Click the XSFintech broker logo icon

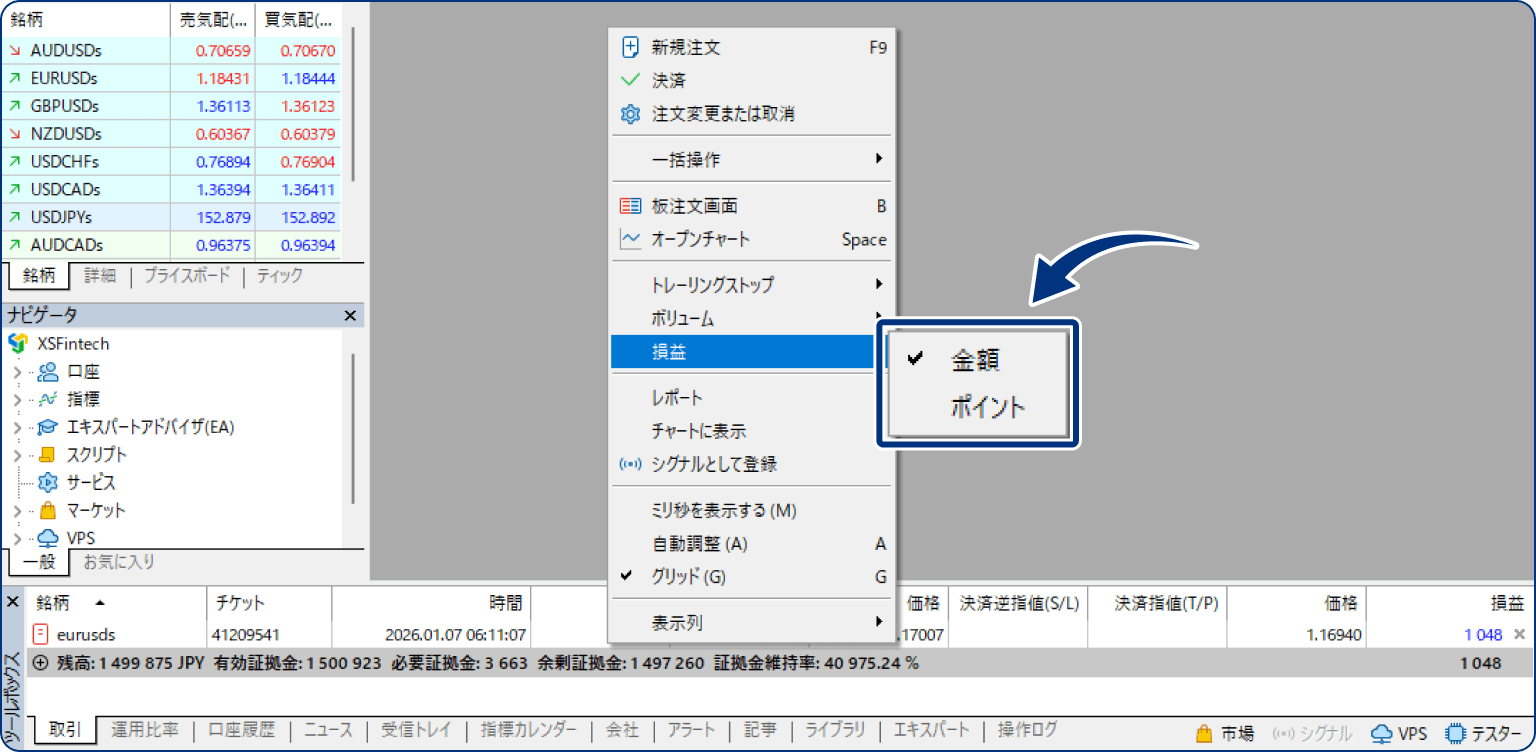pos(18,343)
